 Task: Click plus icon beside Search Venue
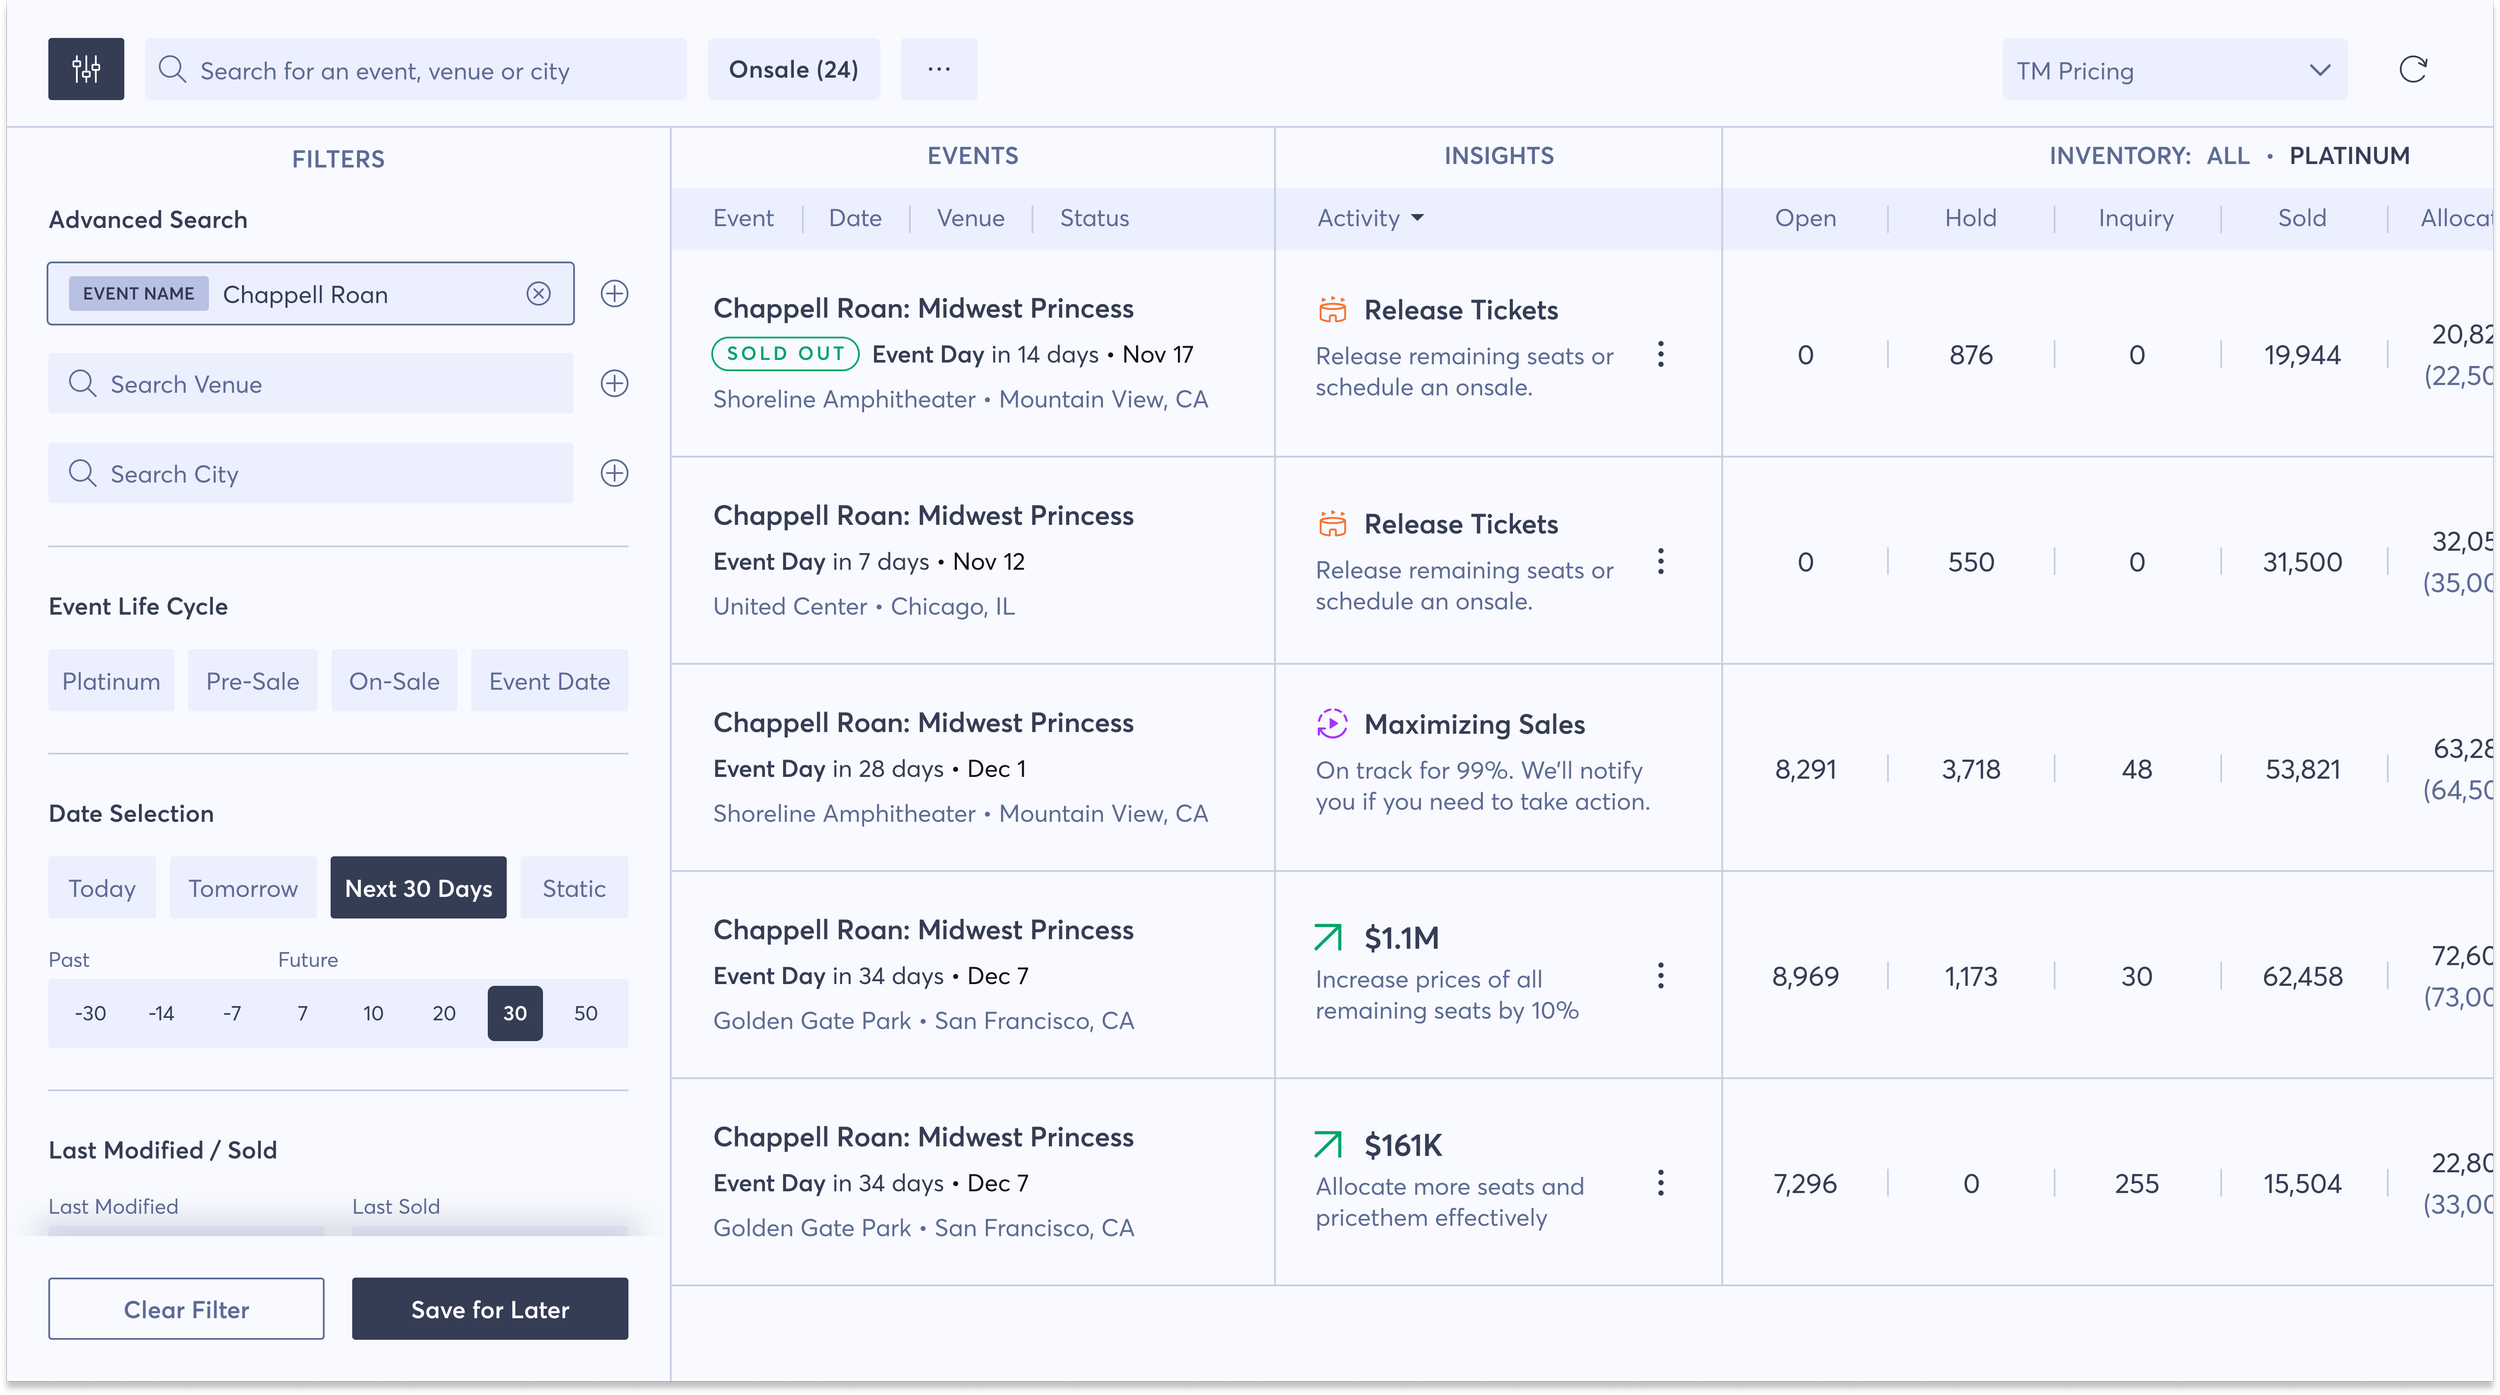(x=614, y=383)
